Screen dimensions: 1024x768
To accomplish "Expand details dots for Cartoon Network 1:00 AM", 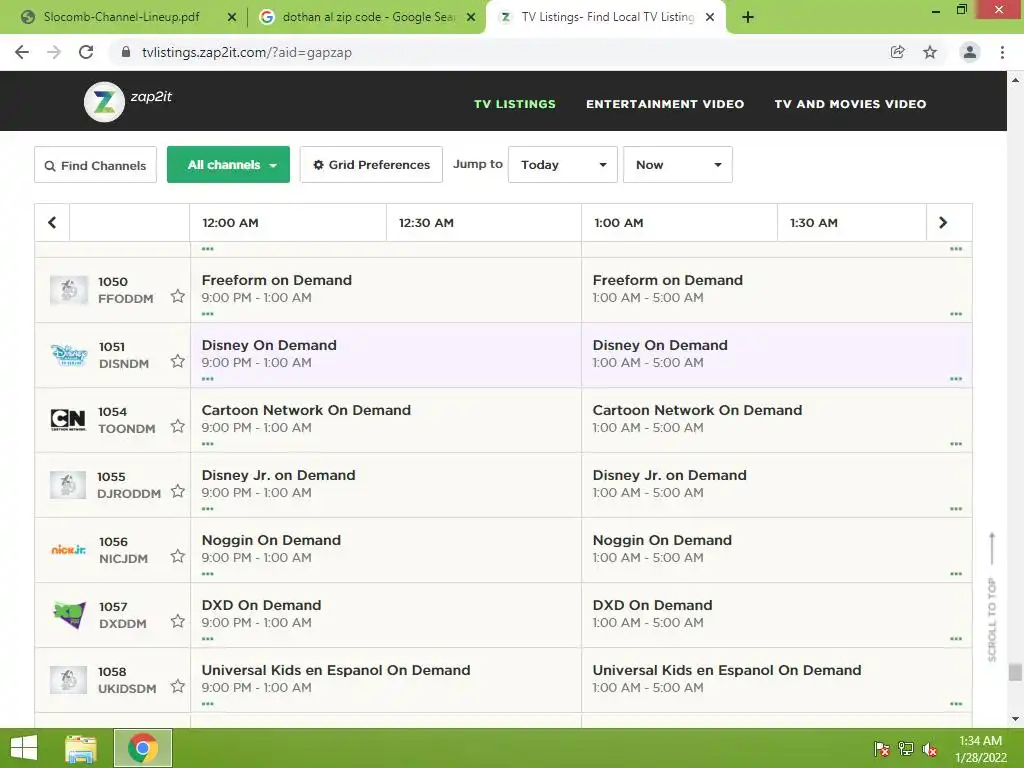I will click(956, 444).
